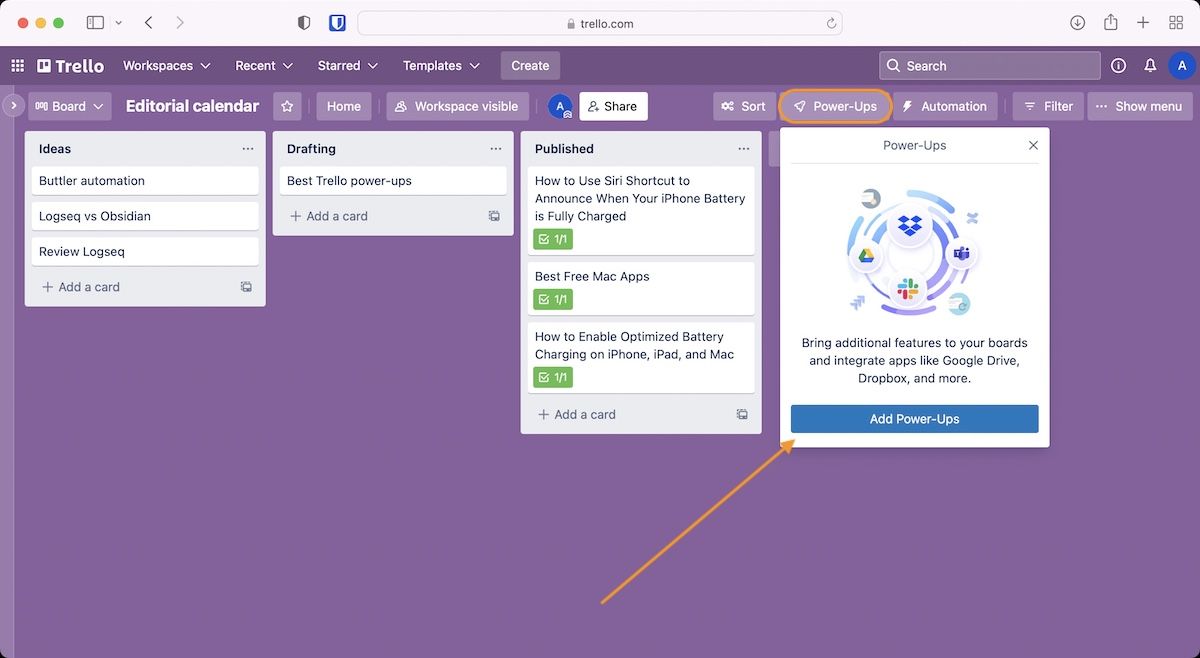Create card from template in Drafting list
The height and width of the screenshot is (658, 1200).
click(494, 216)
